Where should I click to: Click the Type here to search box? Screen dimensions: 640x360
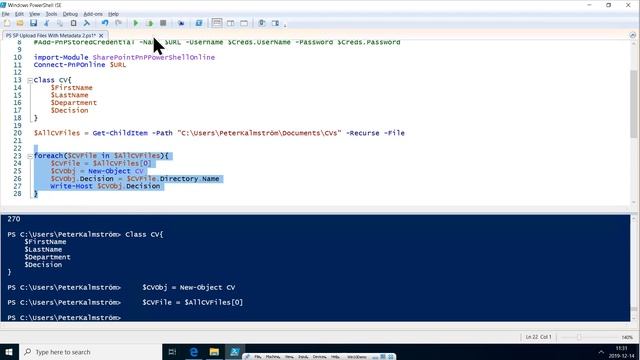click(91, 352)
